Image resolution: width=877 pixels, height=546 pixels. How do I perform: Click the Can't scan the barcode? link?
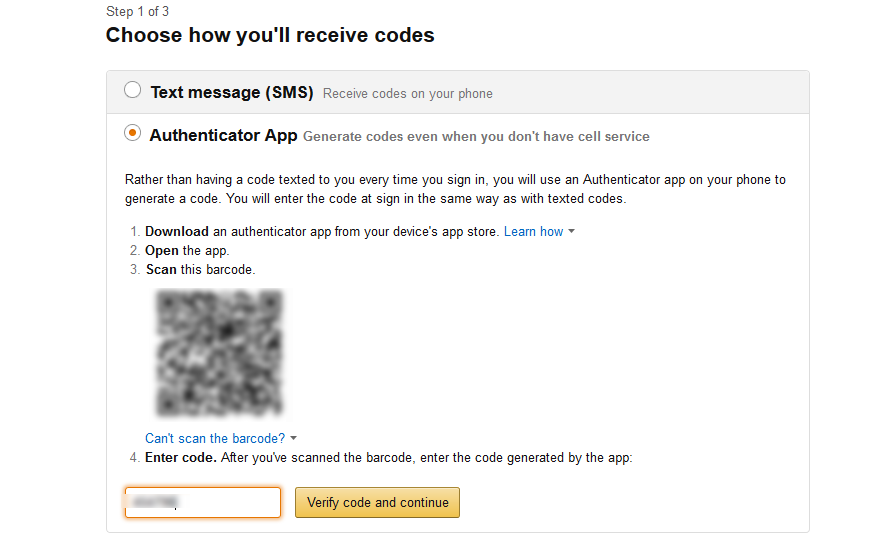215,438
